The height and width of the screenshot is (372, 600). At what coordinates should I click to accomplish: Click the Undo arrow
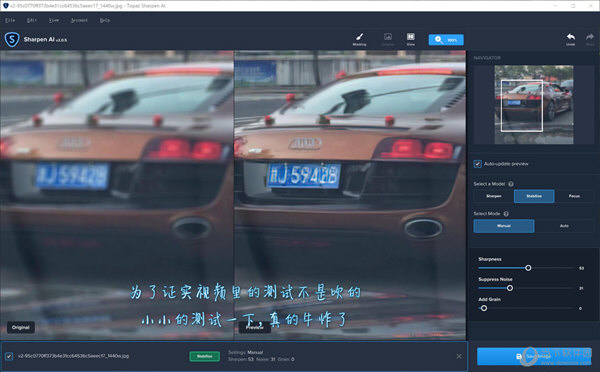pos(571,39)
